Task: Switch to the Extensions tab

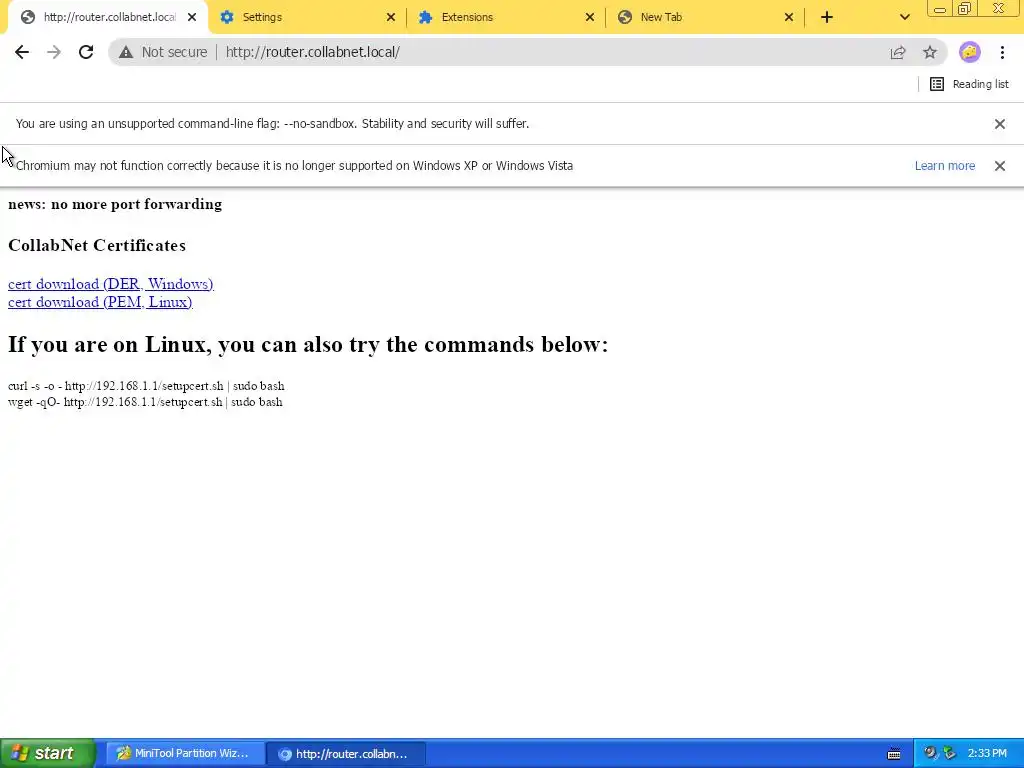Action: pyautogui.click(x=506, y=17)
